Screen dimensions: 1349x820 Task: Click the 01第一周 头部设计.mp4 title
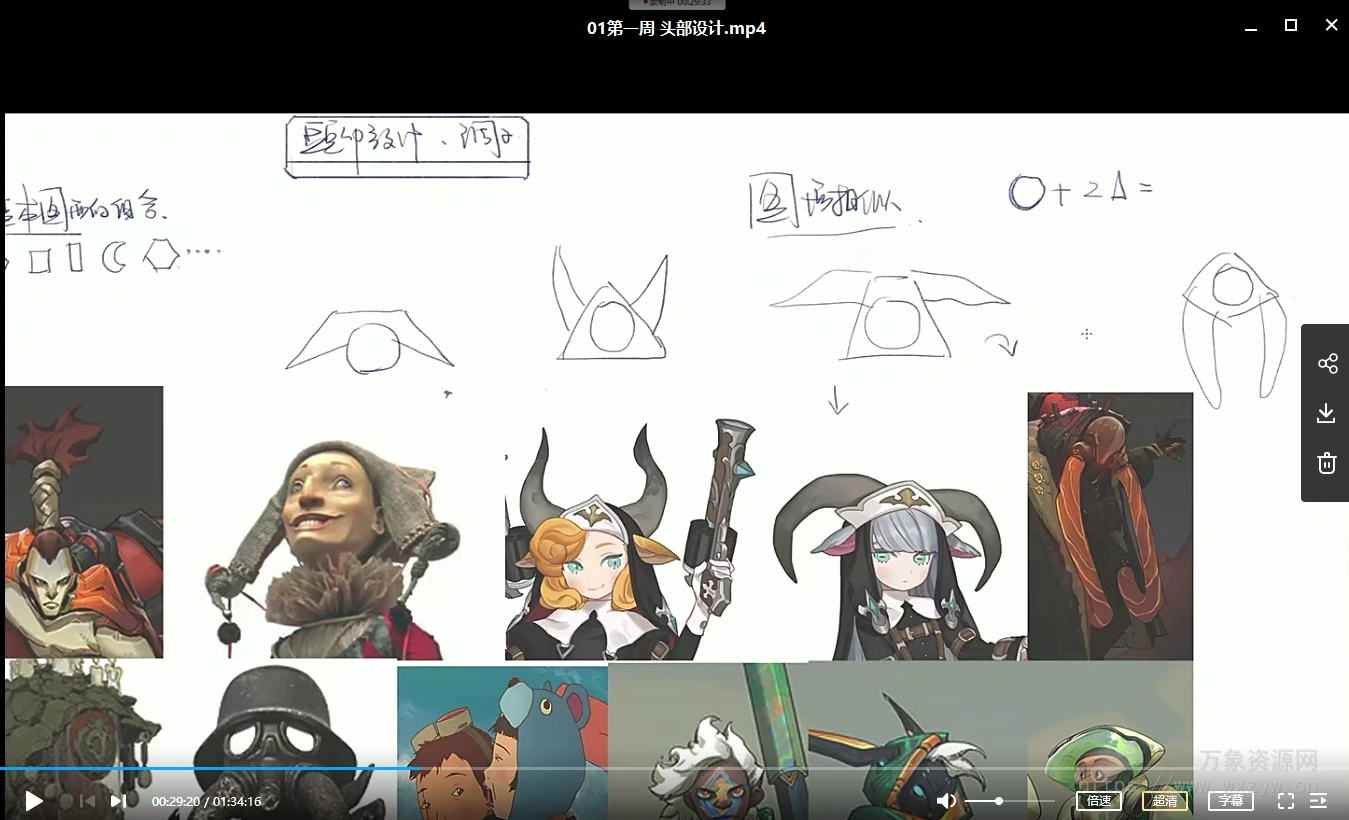(x=676, y=29)
